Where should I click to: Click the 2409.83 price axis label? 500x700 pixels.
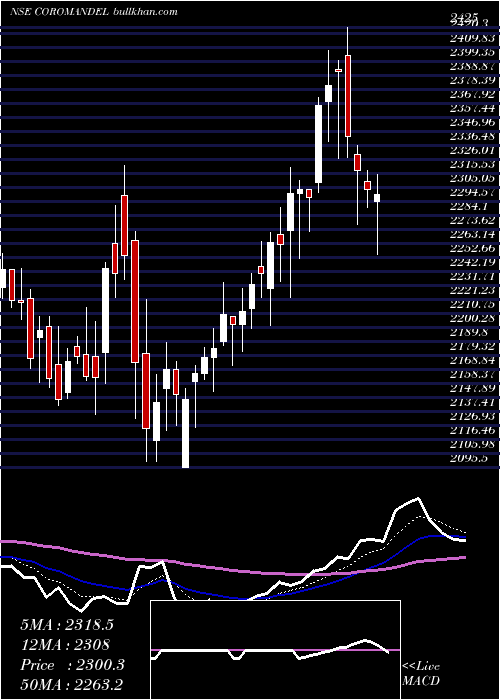[473, 38]
